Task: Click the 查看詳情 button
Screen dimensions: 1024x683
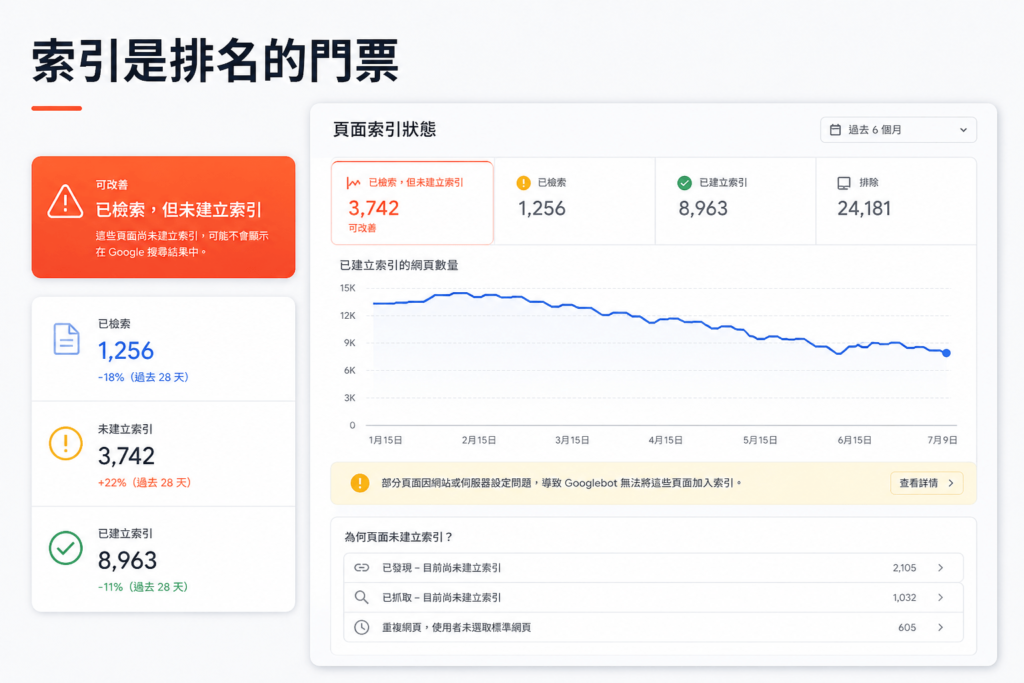Action: coord(927,483)
